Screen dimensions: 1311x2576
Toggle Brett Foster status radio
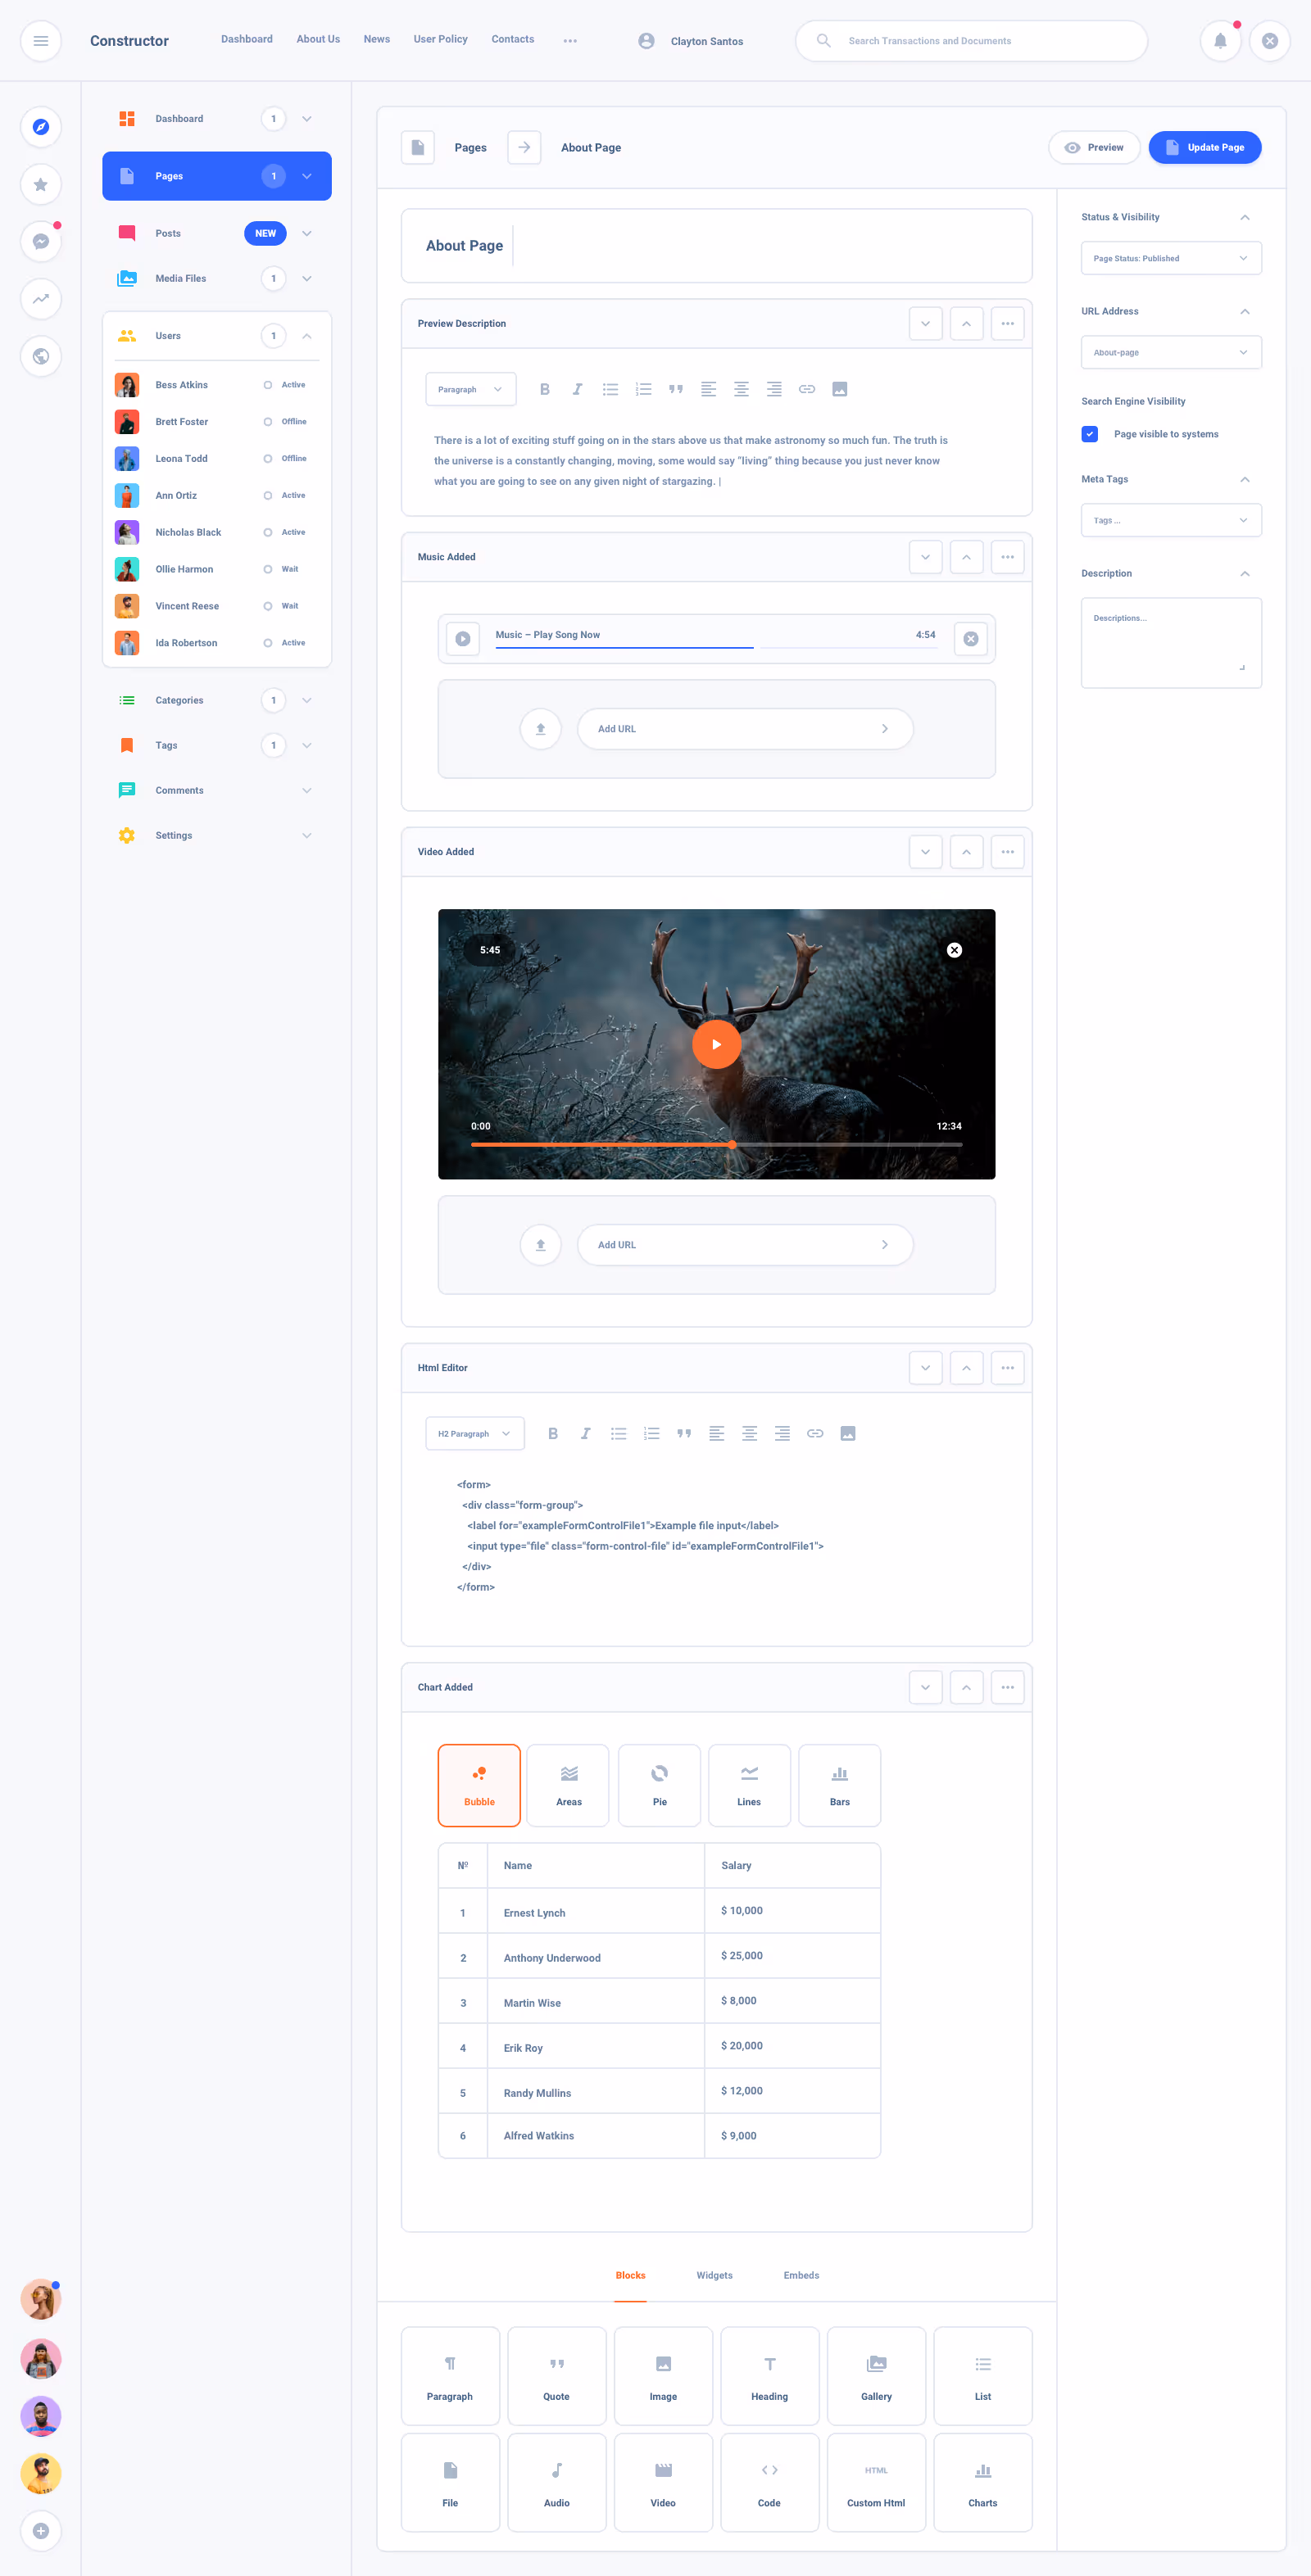click(x=268, y=422)
